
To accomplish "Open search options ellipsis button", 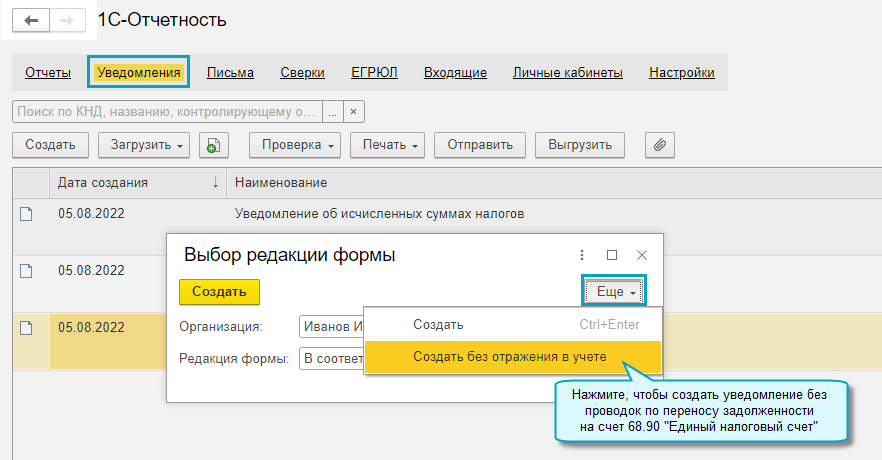I will click(332, 110).
